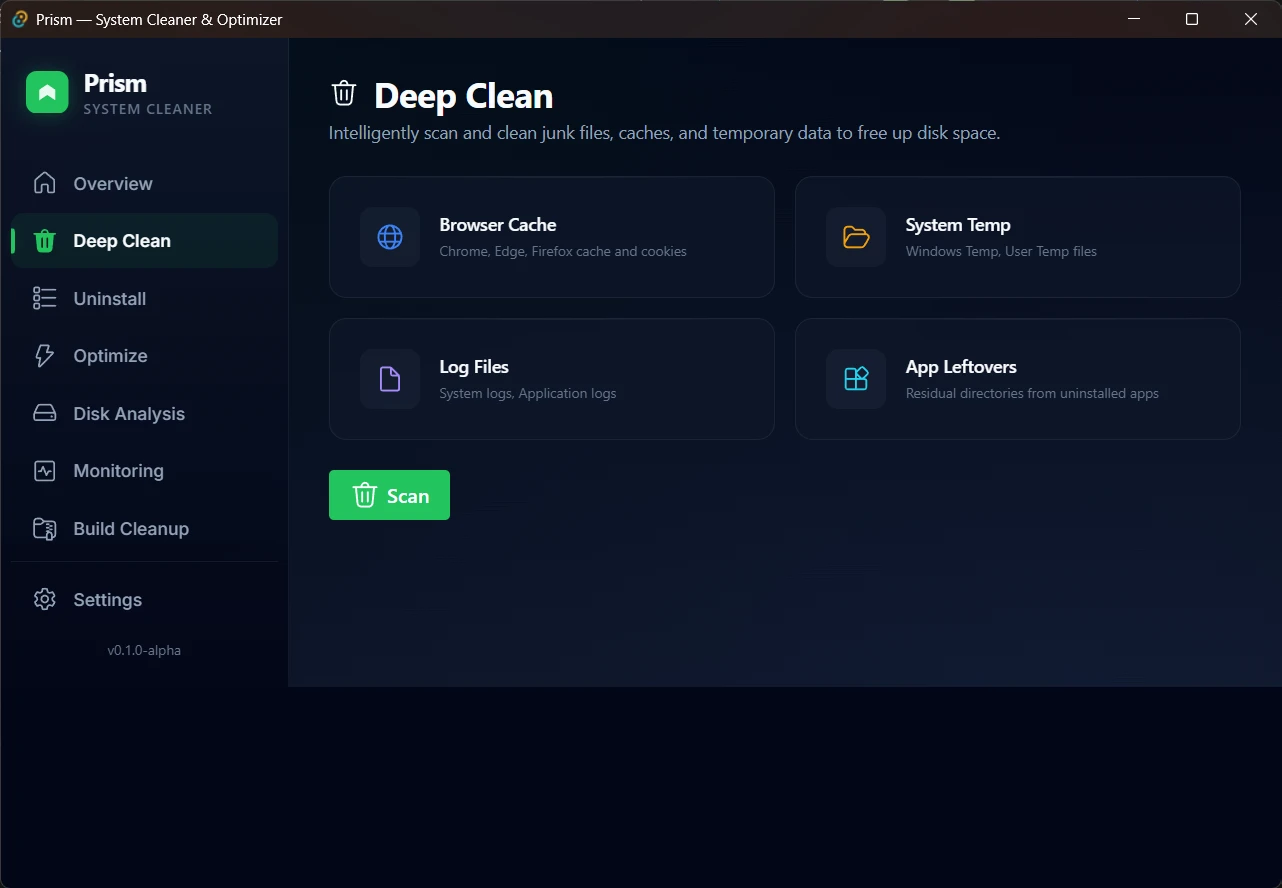Open the Optimize section

point(144,356)
